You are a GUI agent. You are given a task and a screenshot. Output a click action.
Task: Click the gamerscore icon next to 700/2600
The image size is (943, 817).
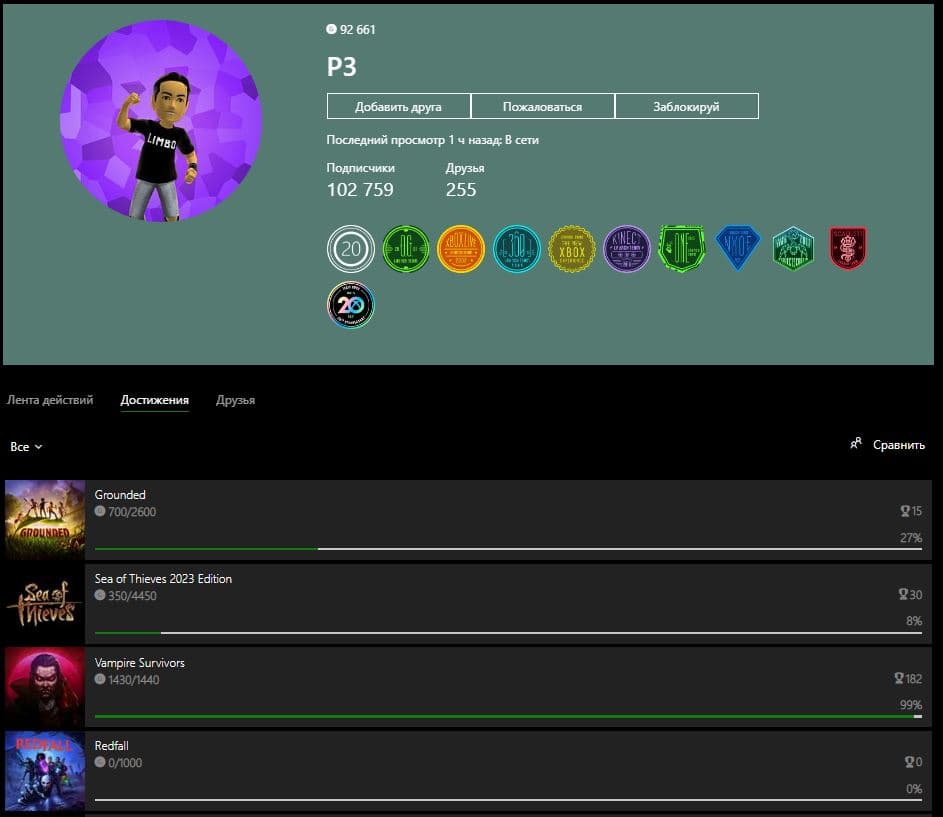click(100, 511)
